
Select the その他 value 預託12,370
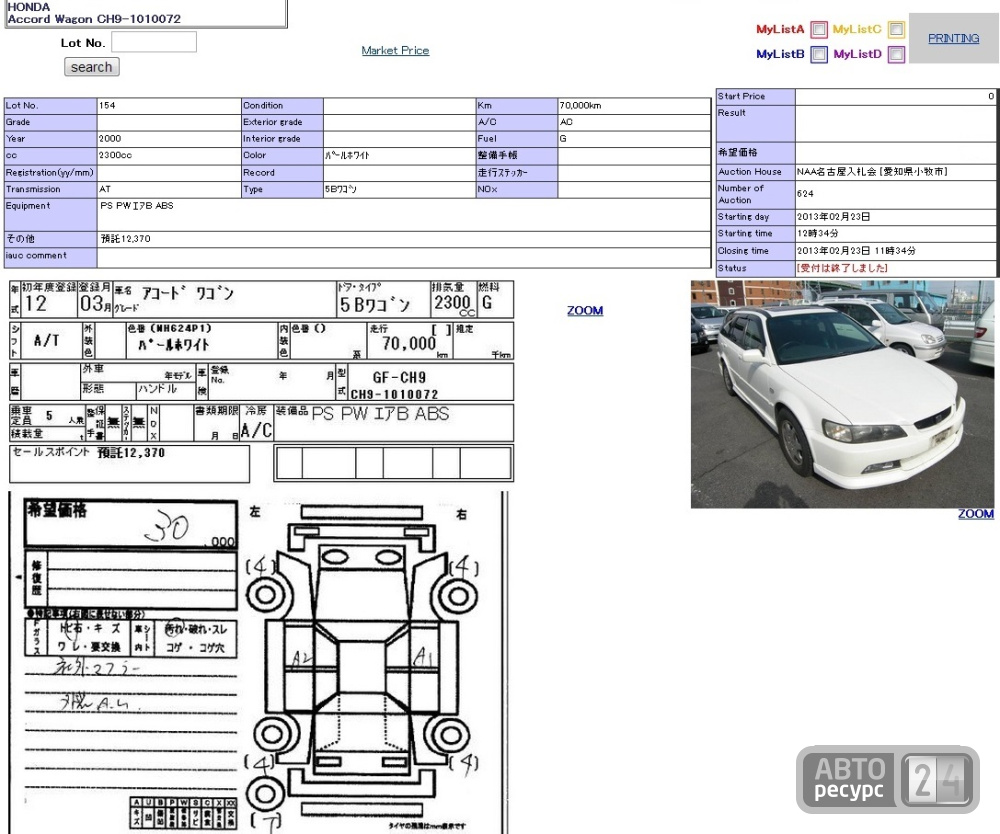(x=126, y=238)
